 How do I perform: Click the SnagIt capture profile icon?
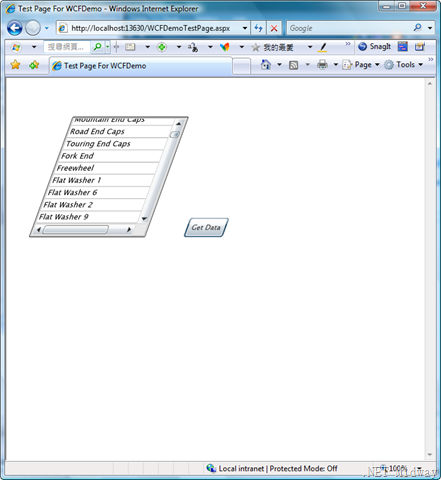click(x=420, y=47)
